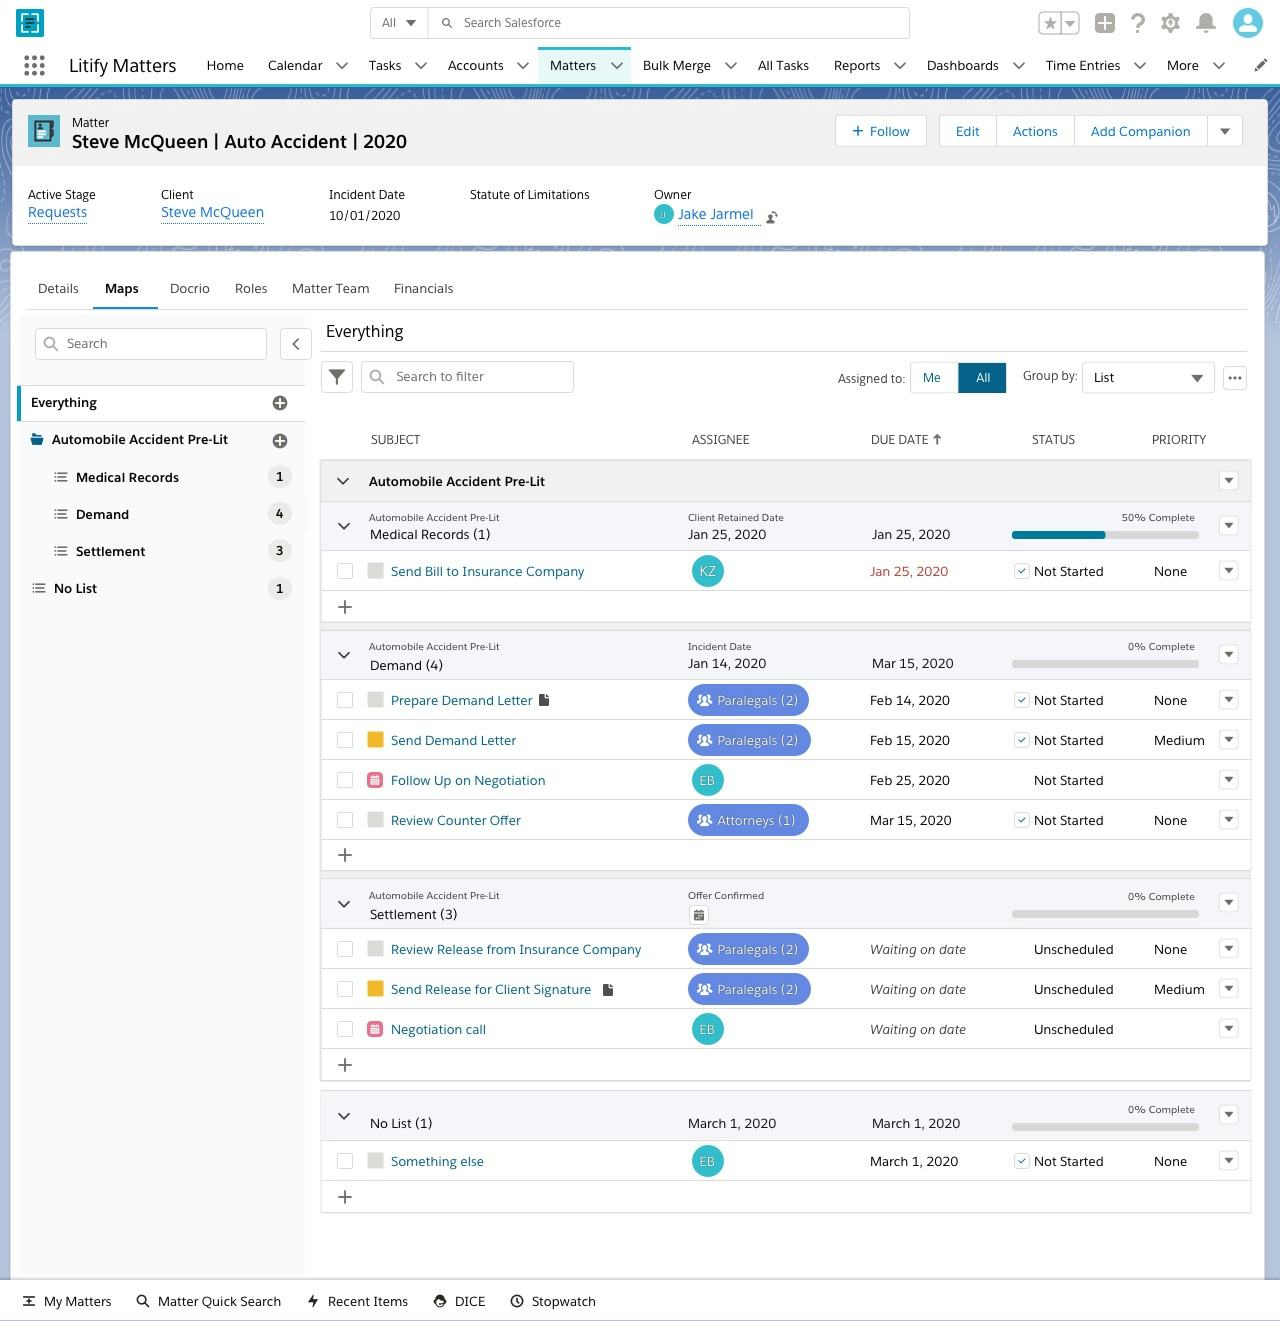Viewport: 1280px width, 1321px height.
Task: Collapse the No List (1) section
Action: (344, 1116)
